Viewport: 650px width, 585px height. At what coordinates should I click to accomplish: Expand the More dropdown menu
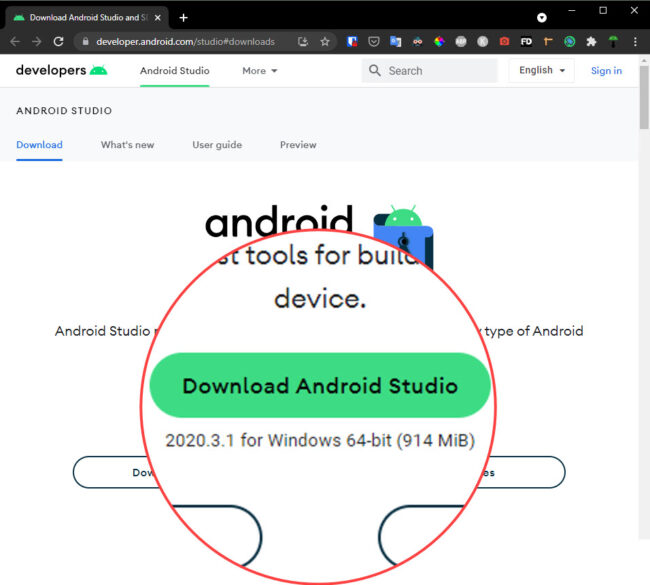pos(260,71)
